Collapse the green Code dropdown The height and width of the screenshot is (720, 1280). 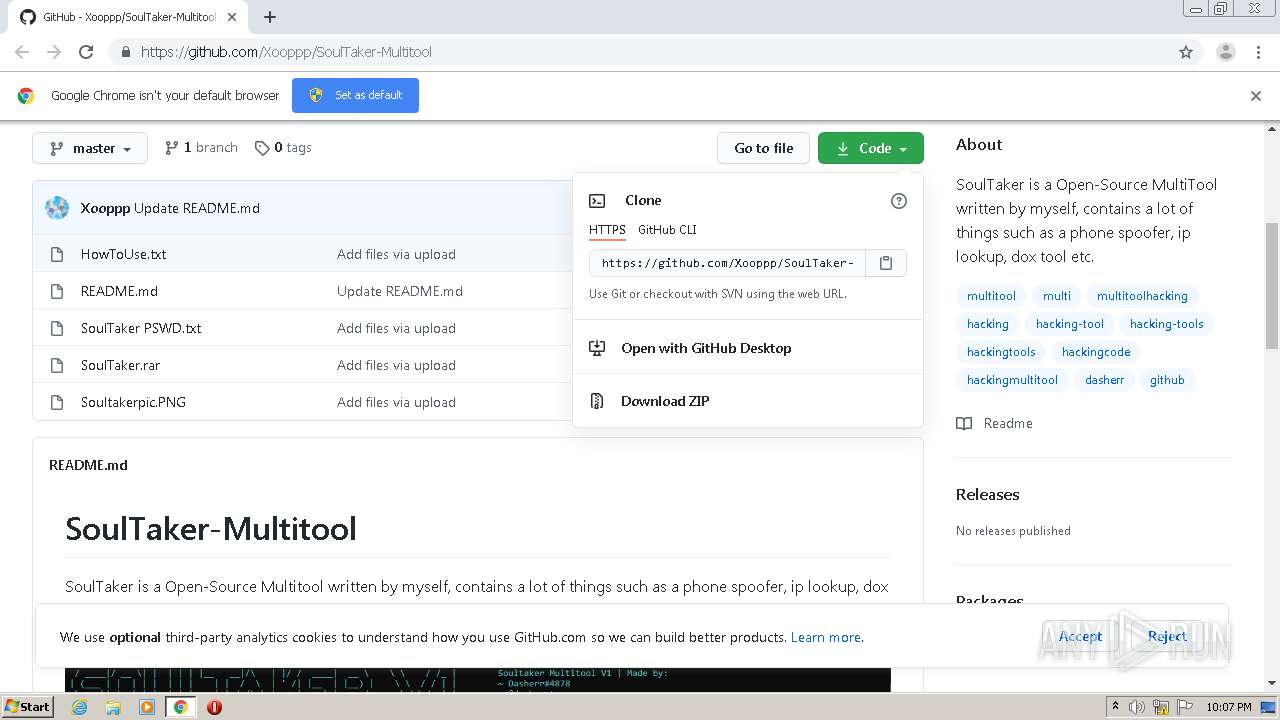871,148
